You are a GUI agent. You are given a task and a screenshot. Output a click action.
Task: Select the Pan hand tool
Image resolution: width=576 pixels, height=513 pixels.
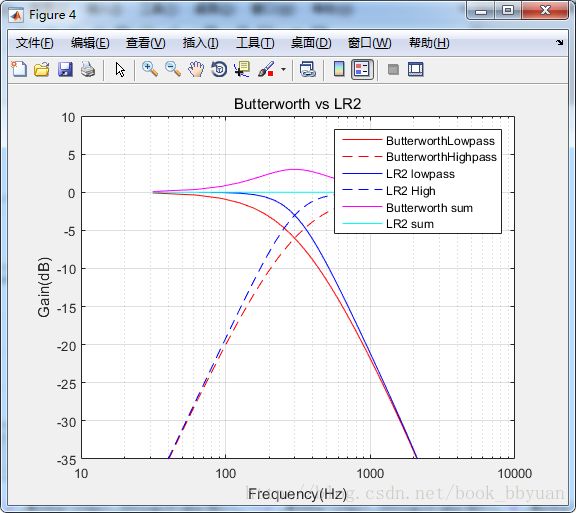[196, 69]
